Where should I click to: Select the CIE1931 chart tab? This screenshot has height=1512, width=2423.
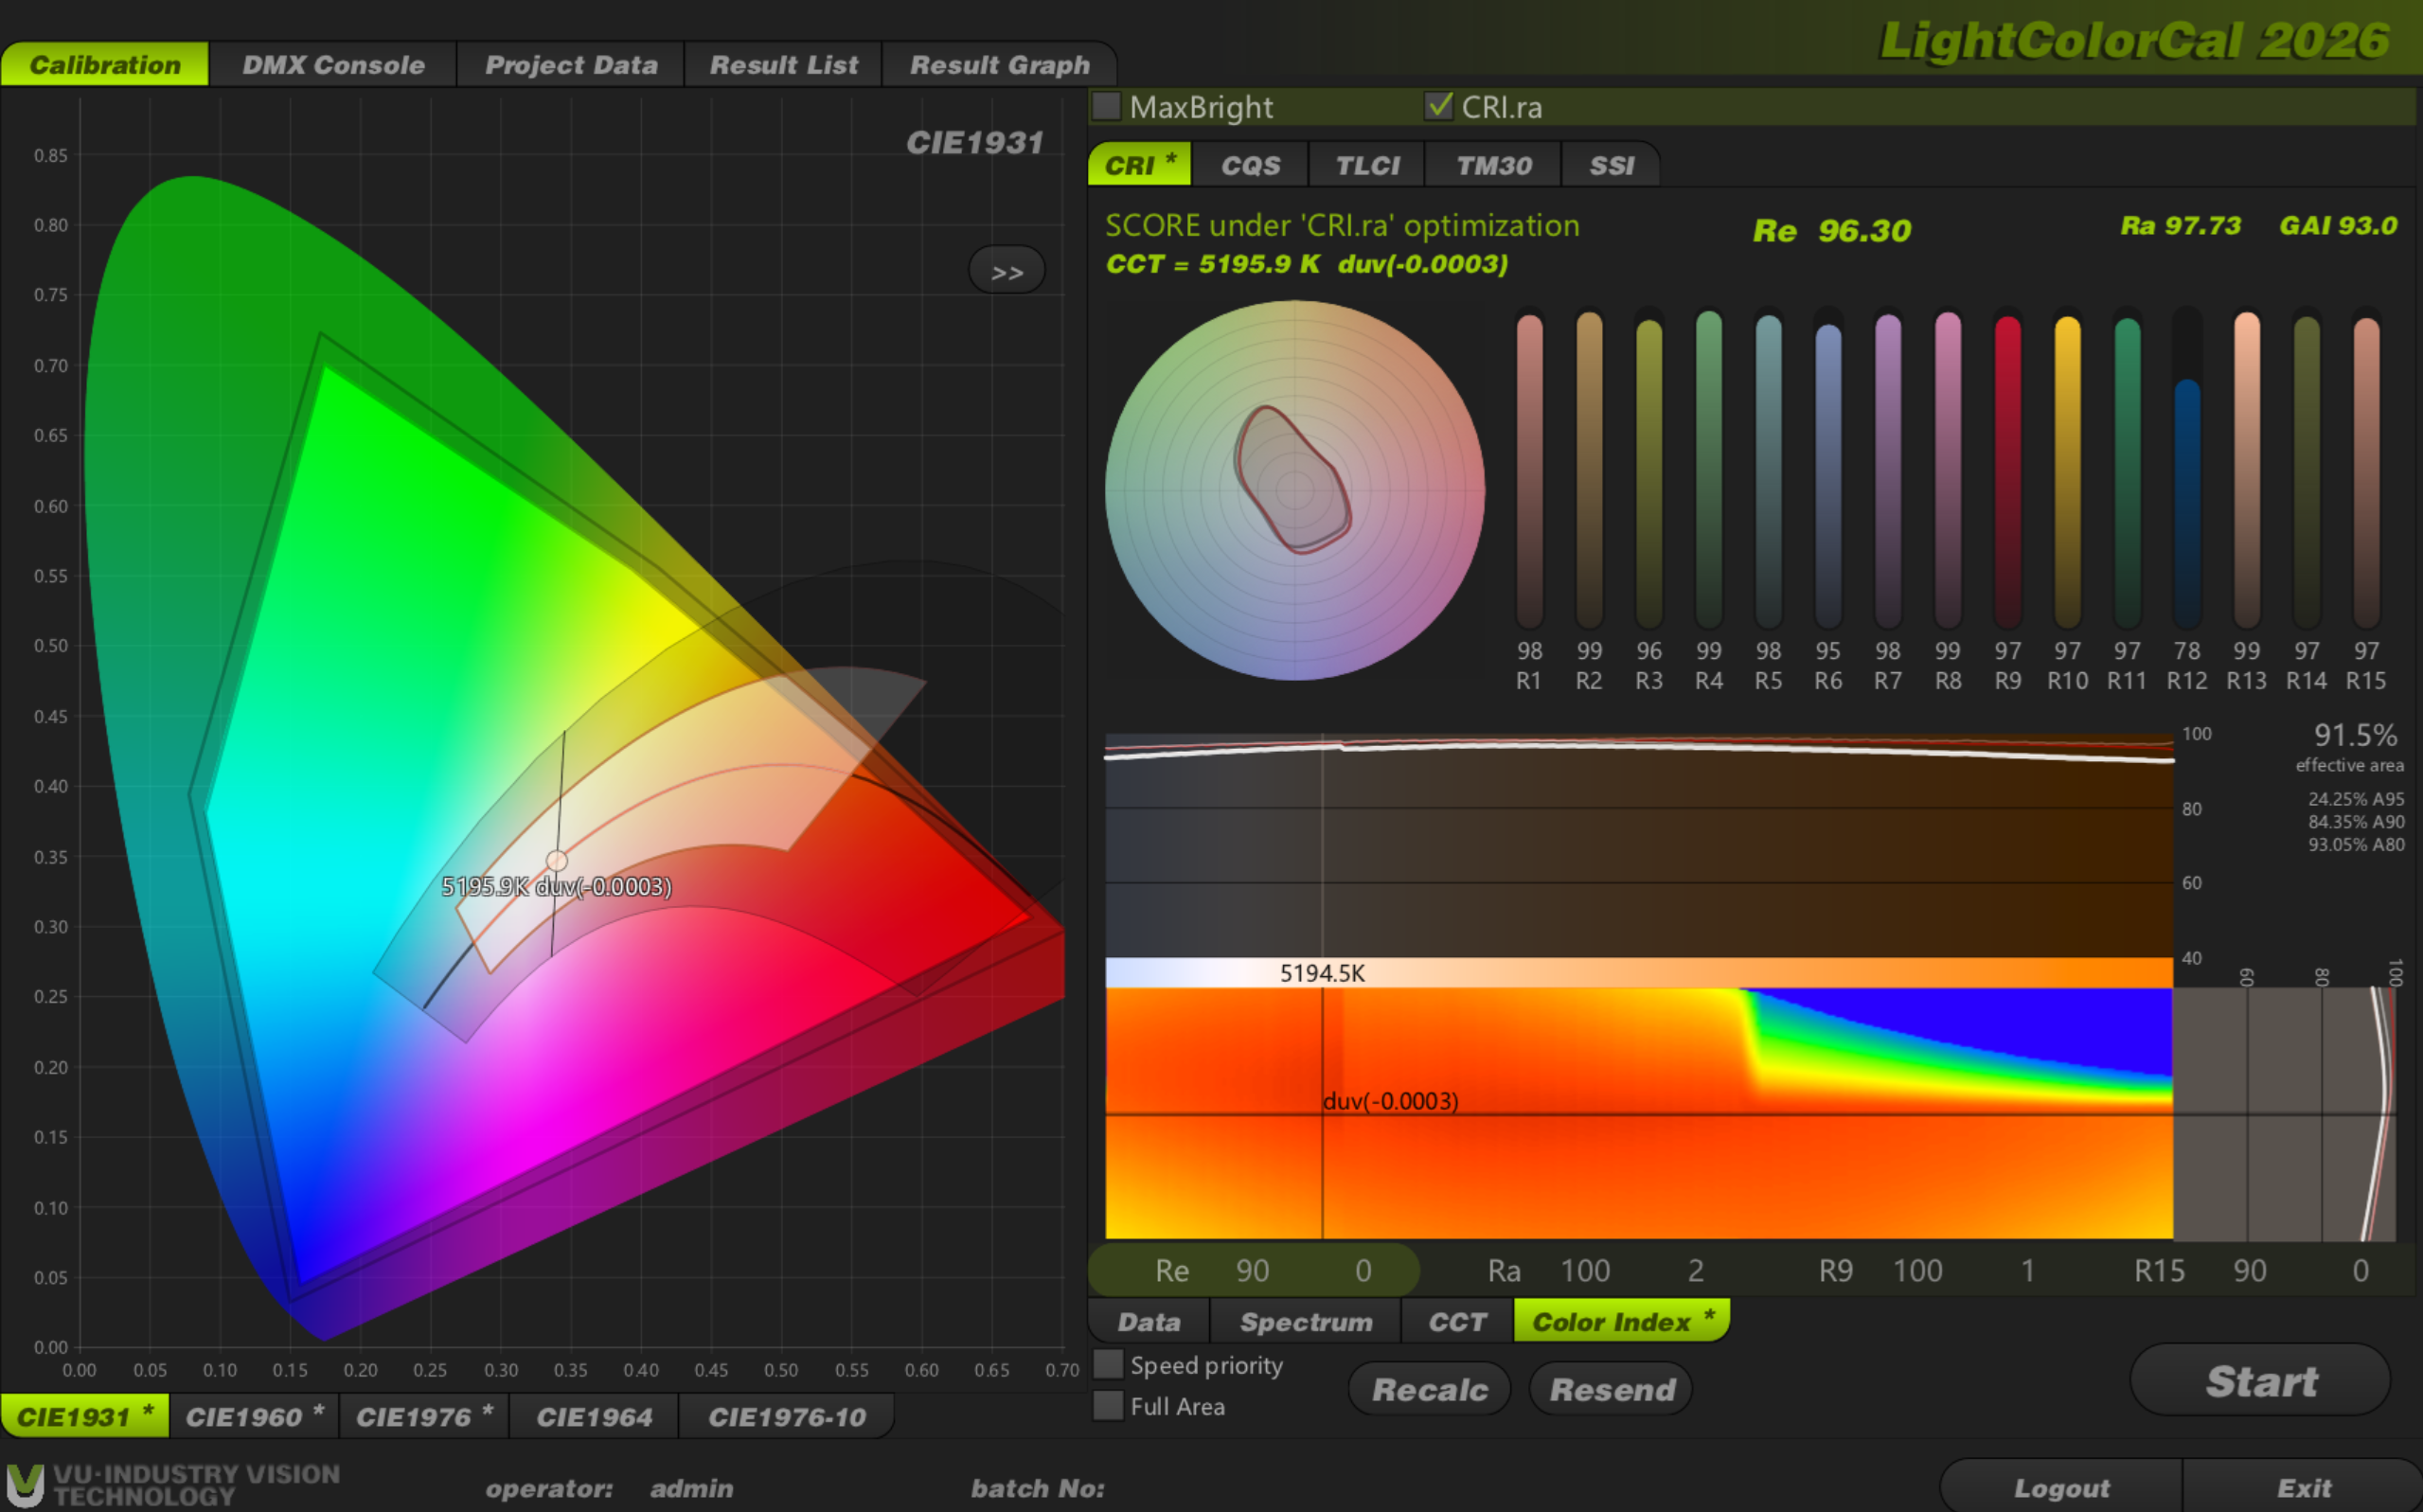click(85, 1416)
